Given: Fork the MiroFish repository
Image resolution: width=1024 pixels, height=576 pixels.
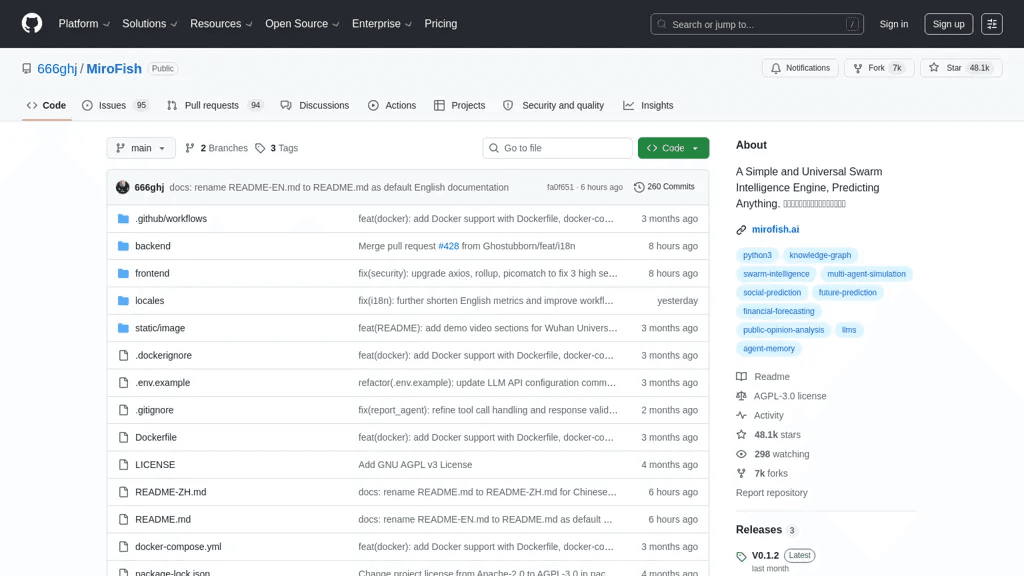Looking at the screenshot, I should tap(879, 68).
